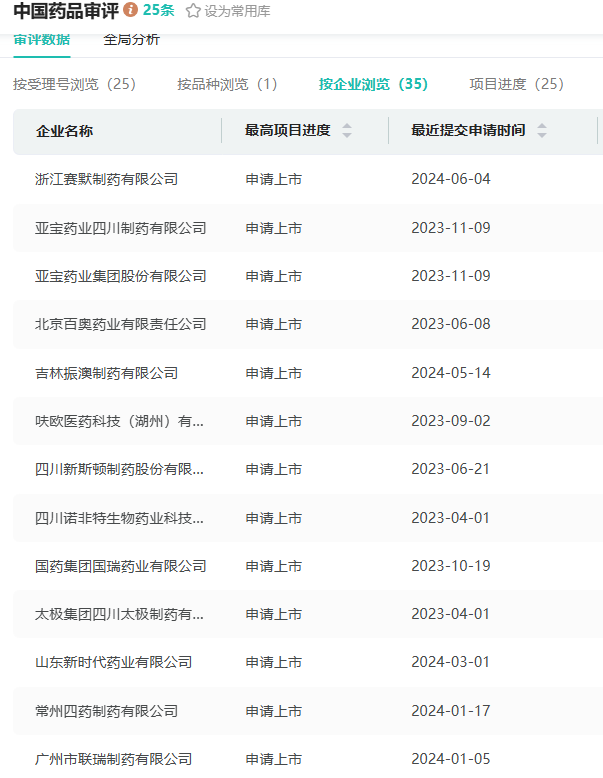This screenshot has height=778, width=603.
Task: Click the 最近提交申请时间 header text
Action: [x=468, y=130]
